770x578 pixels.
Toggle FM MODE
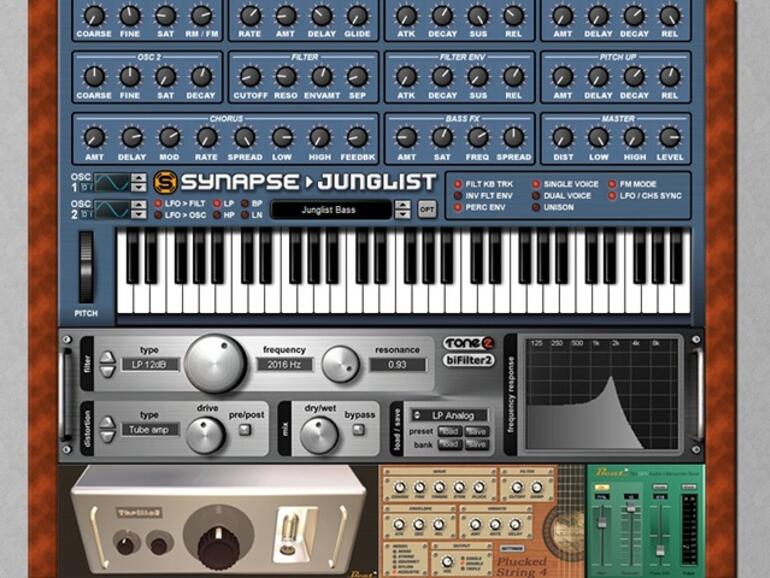(x=612, y=184)
